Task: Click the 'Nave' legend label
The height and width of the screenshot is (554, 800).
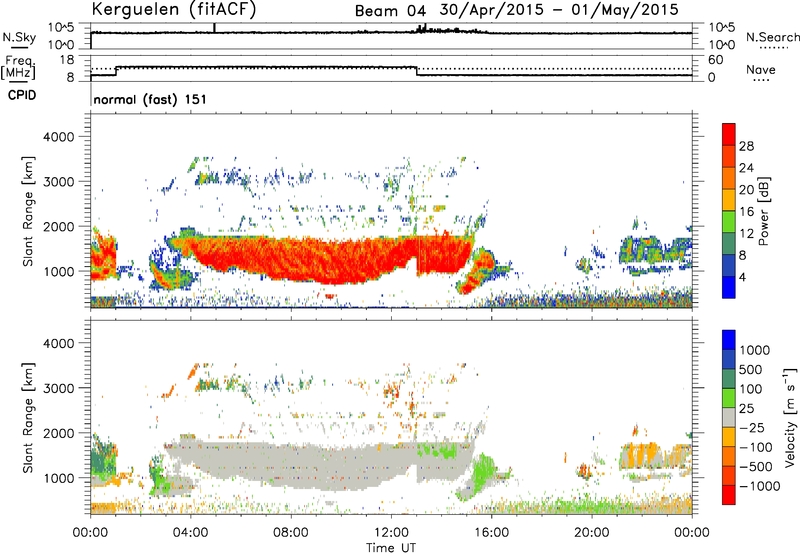Action: (761, 70)
